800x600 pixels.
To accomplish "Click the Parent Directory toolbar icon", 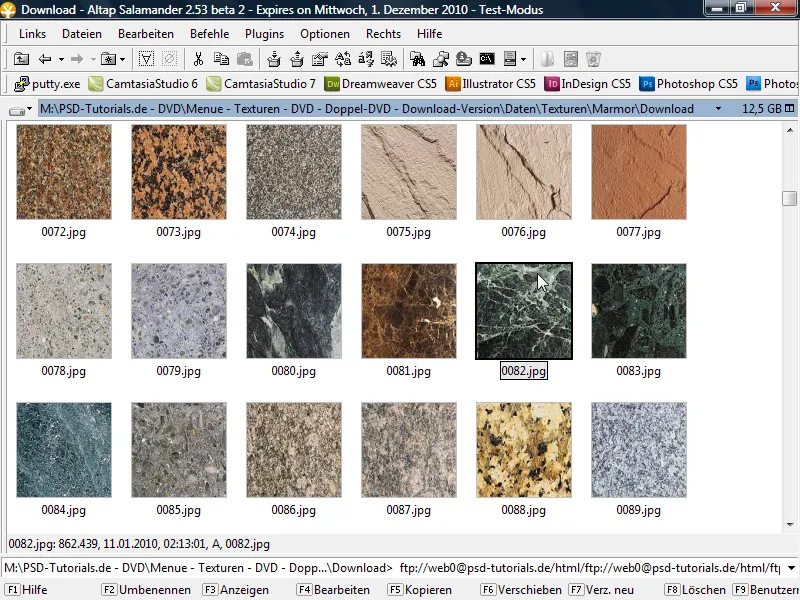I will click(x=21, y=59).
